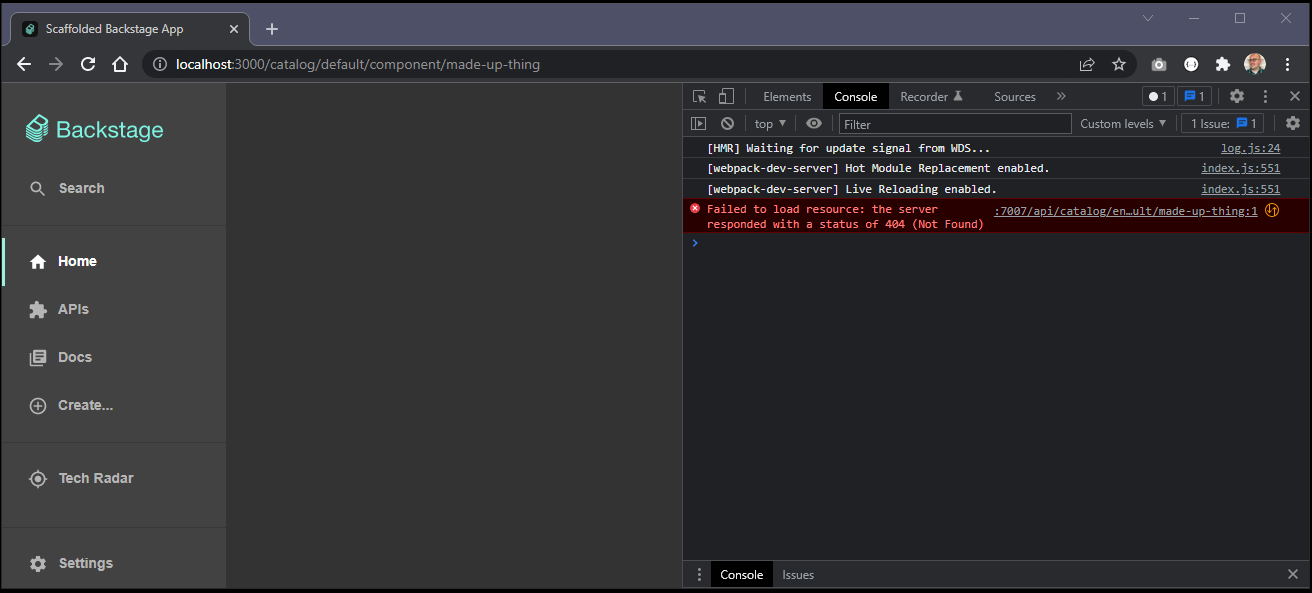
Task: Click the red error icon in console
Action: [695, 208]
